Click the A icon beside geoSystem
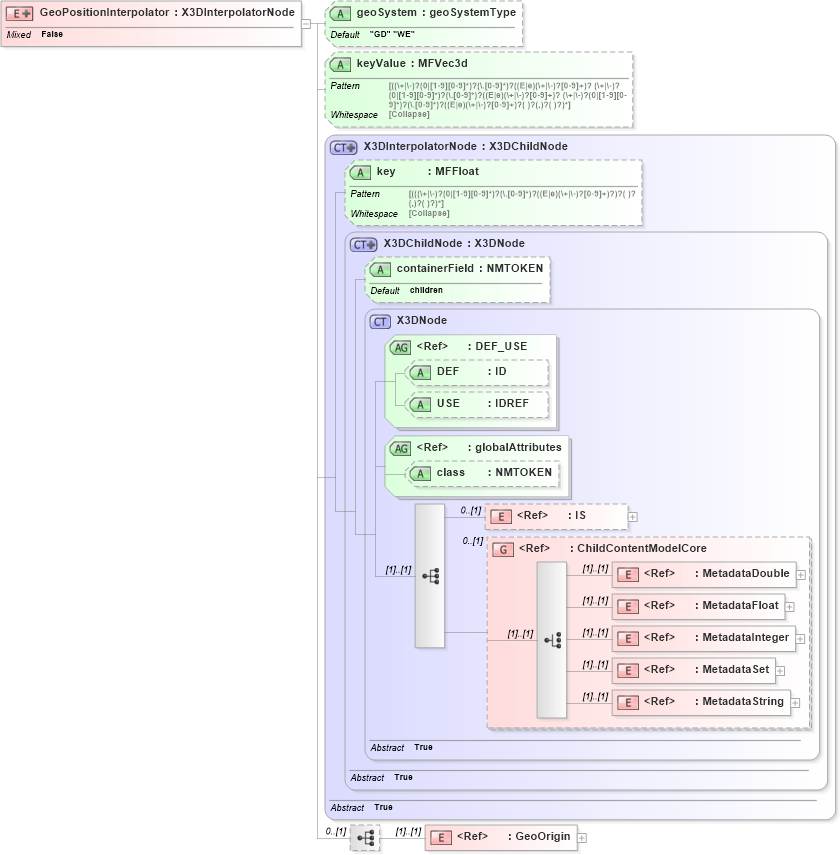This screenshot has height=855, width=840. coord(341,14)
